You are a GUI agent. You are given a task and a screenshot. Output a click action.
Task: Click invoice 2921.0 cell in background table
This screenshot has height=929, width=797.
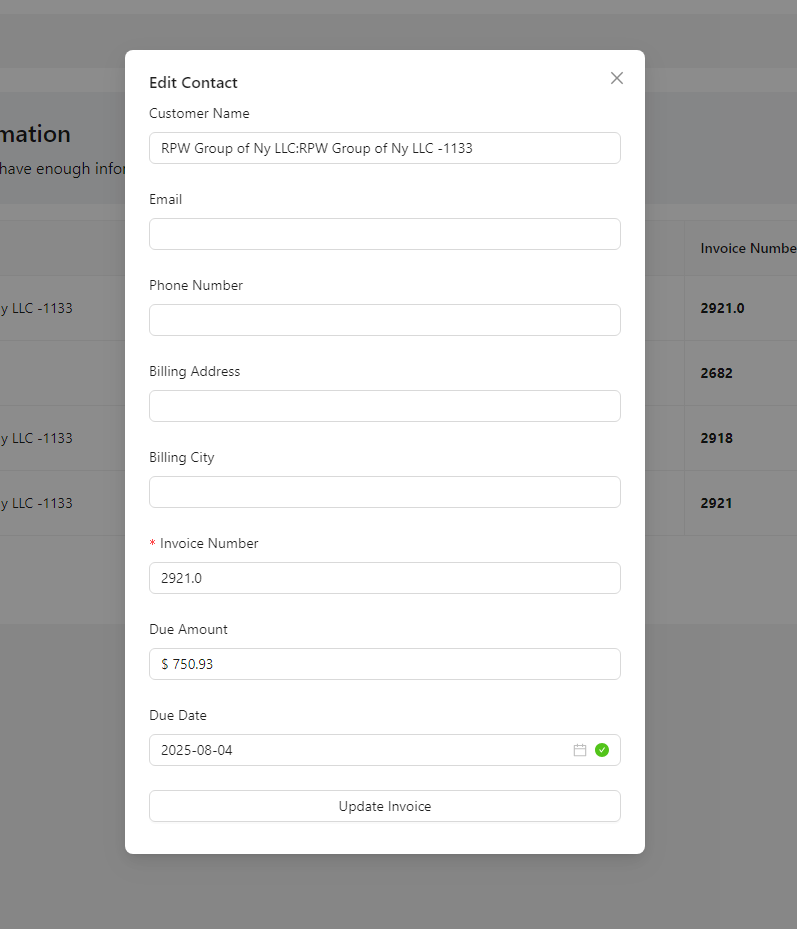(722, 308)
